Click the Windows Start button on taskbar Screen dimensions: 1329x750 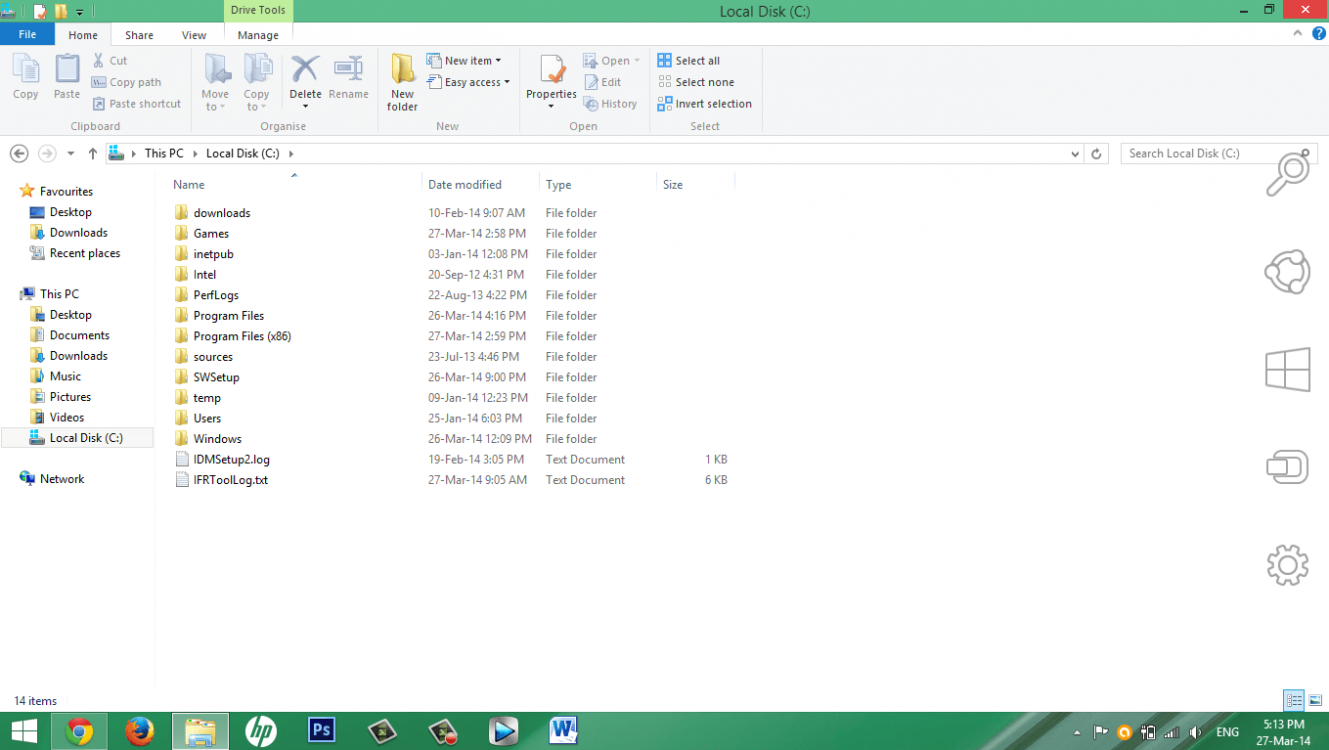[24, 732]
